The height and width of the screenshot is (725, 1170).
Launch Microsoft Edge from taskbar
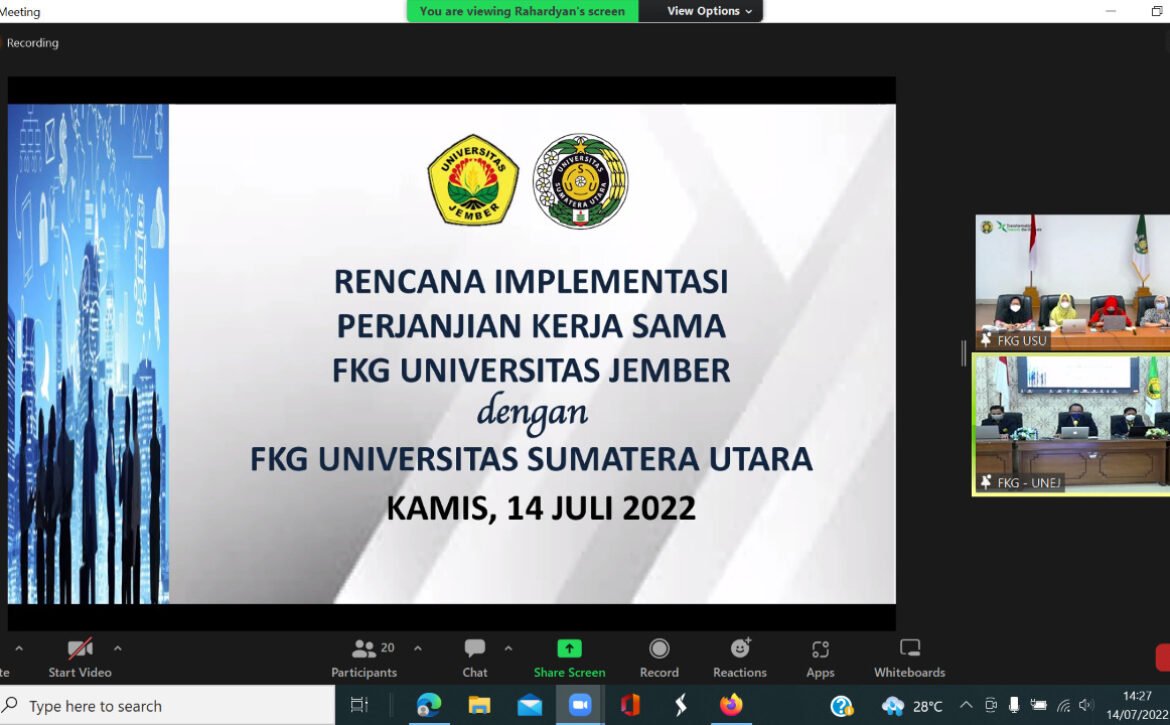coord(429,705)
